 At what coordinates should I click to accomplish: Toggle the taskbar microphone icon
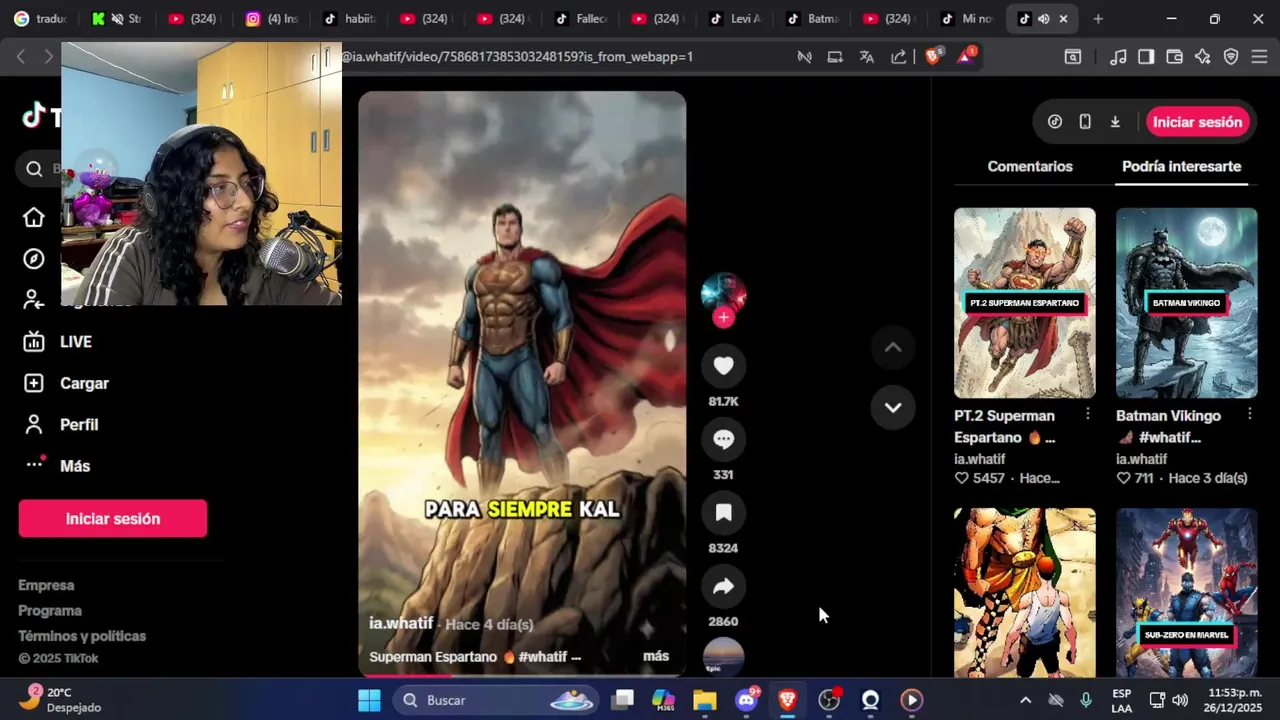coord(1085,700)
